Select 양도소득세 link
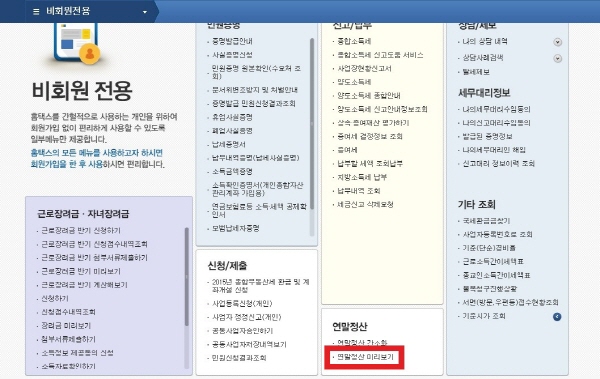This screenshot has height=379, width=600. point(354,82)
